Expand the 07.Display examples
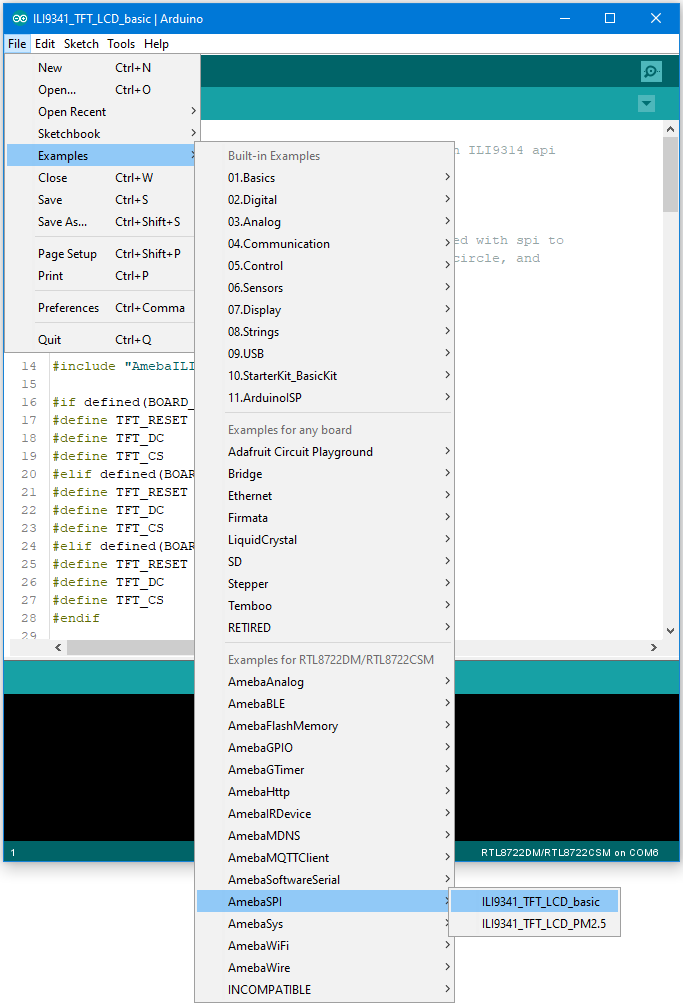The height and width of the screenshot is (1006, 683). pos(325,309)
